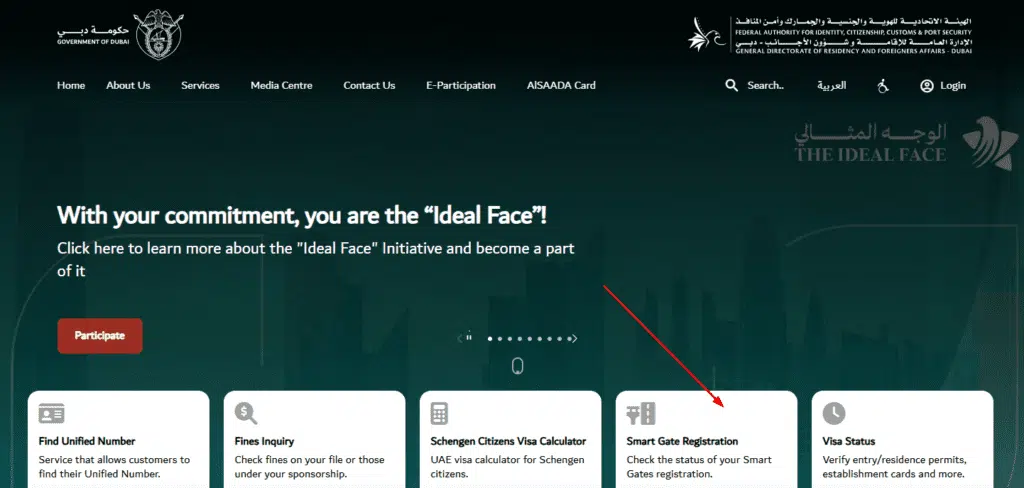Click "UAE visa calculator for Schengen citizens" text
Viewport: 1024px width, 488px height.
coord(507,466)
